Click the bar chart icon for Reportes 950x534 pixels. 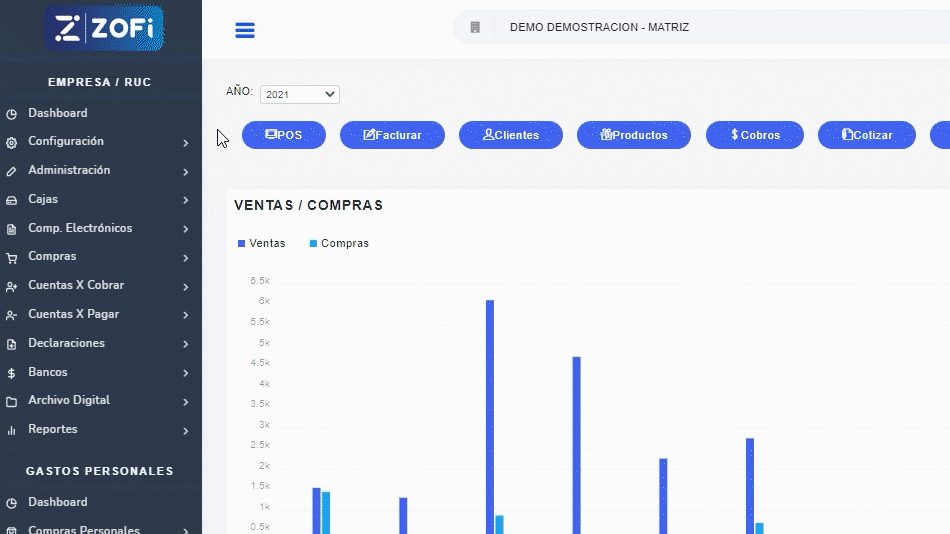pos(11,430)
